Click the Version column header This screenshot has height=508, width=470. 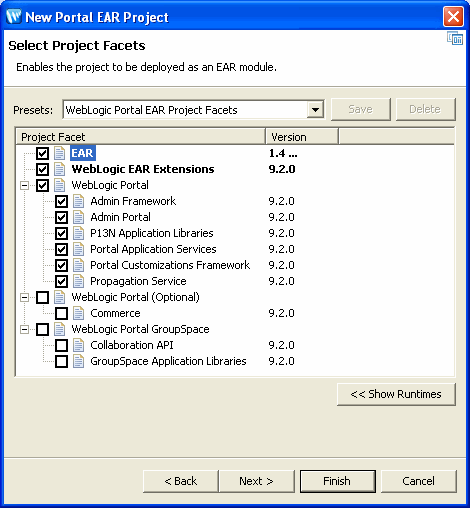pos(302,137)
